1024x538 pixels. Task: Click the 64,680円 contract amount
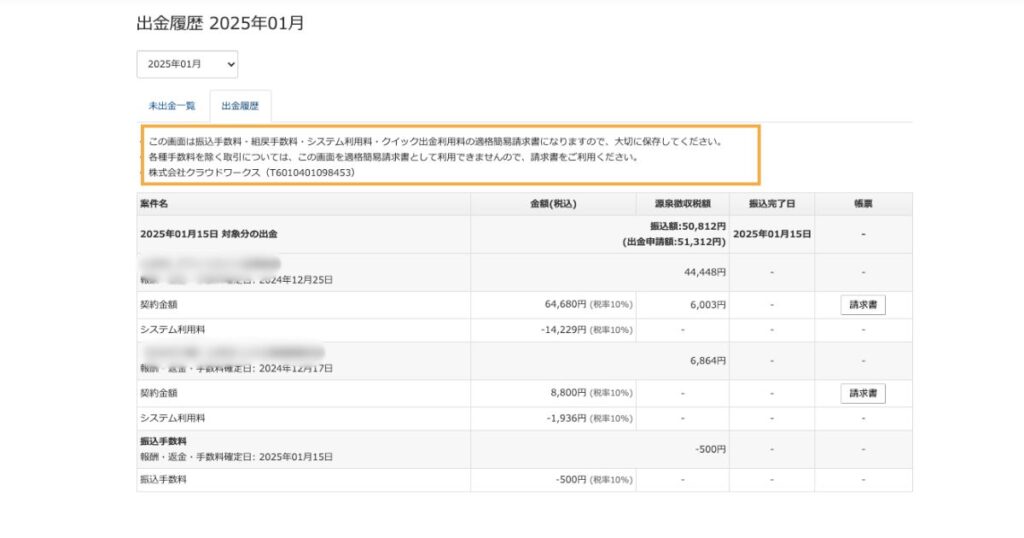pos(566,304)
